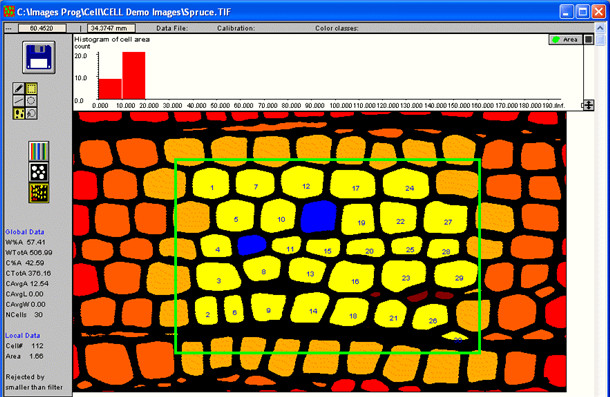The width and height of the screenshot is (610, 397).
Task: Select the circular region tool
Action: pos(31,101)
